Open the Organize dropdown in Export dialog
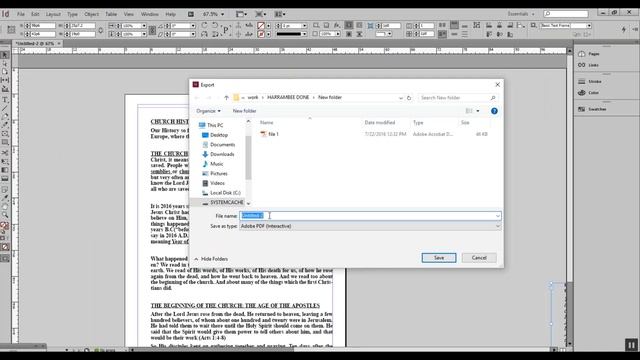 tap(208, 111)
